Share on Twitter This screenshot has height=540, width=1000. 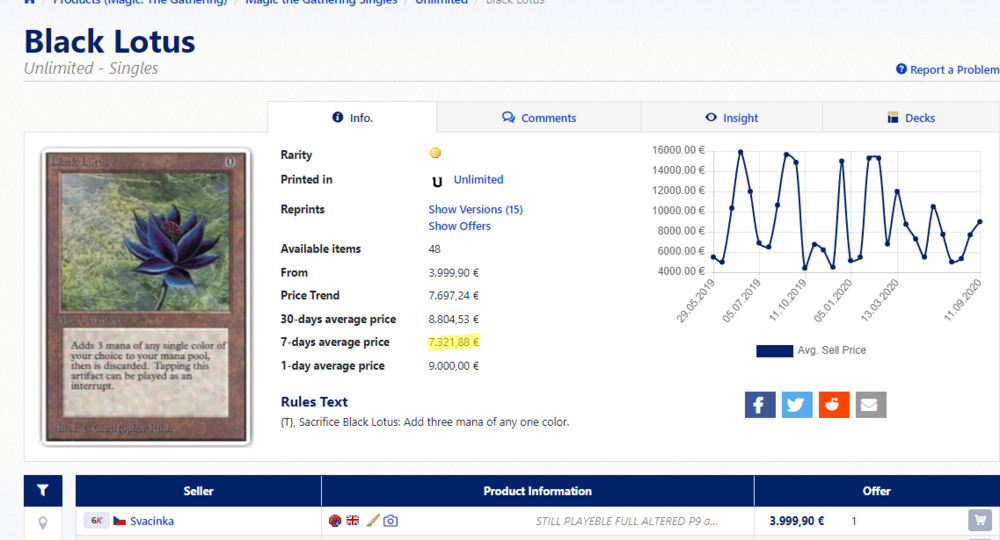[797, 404]
